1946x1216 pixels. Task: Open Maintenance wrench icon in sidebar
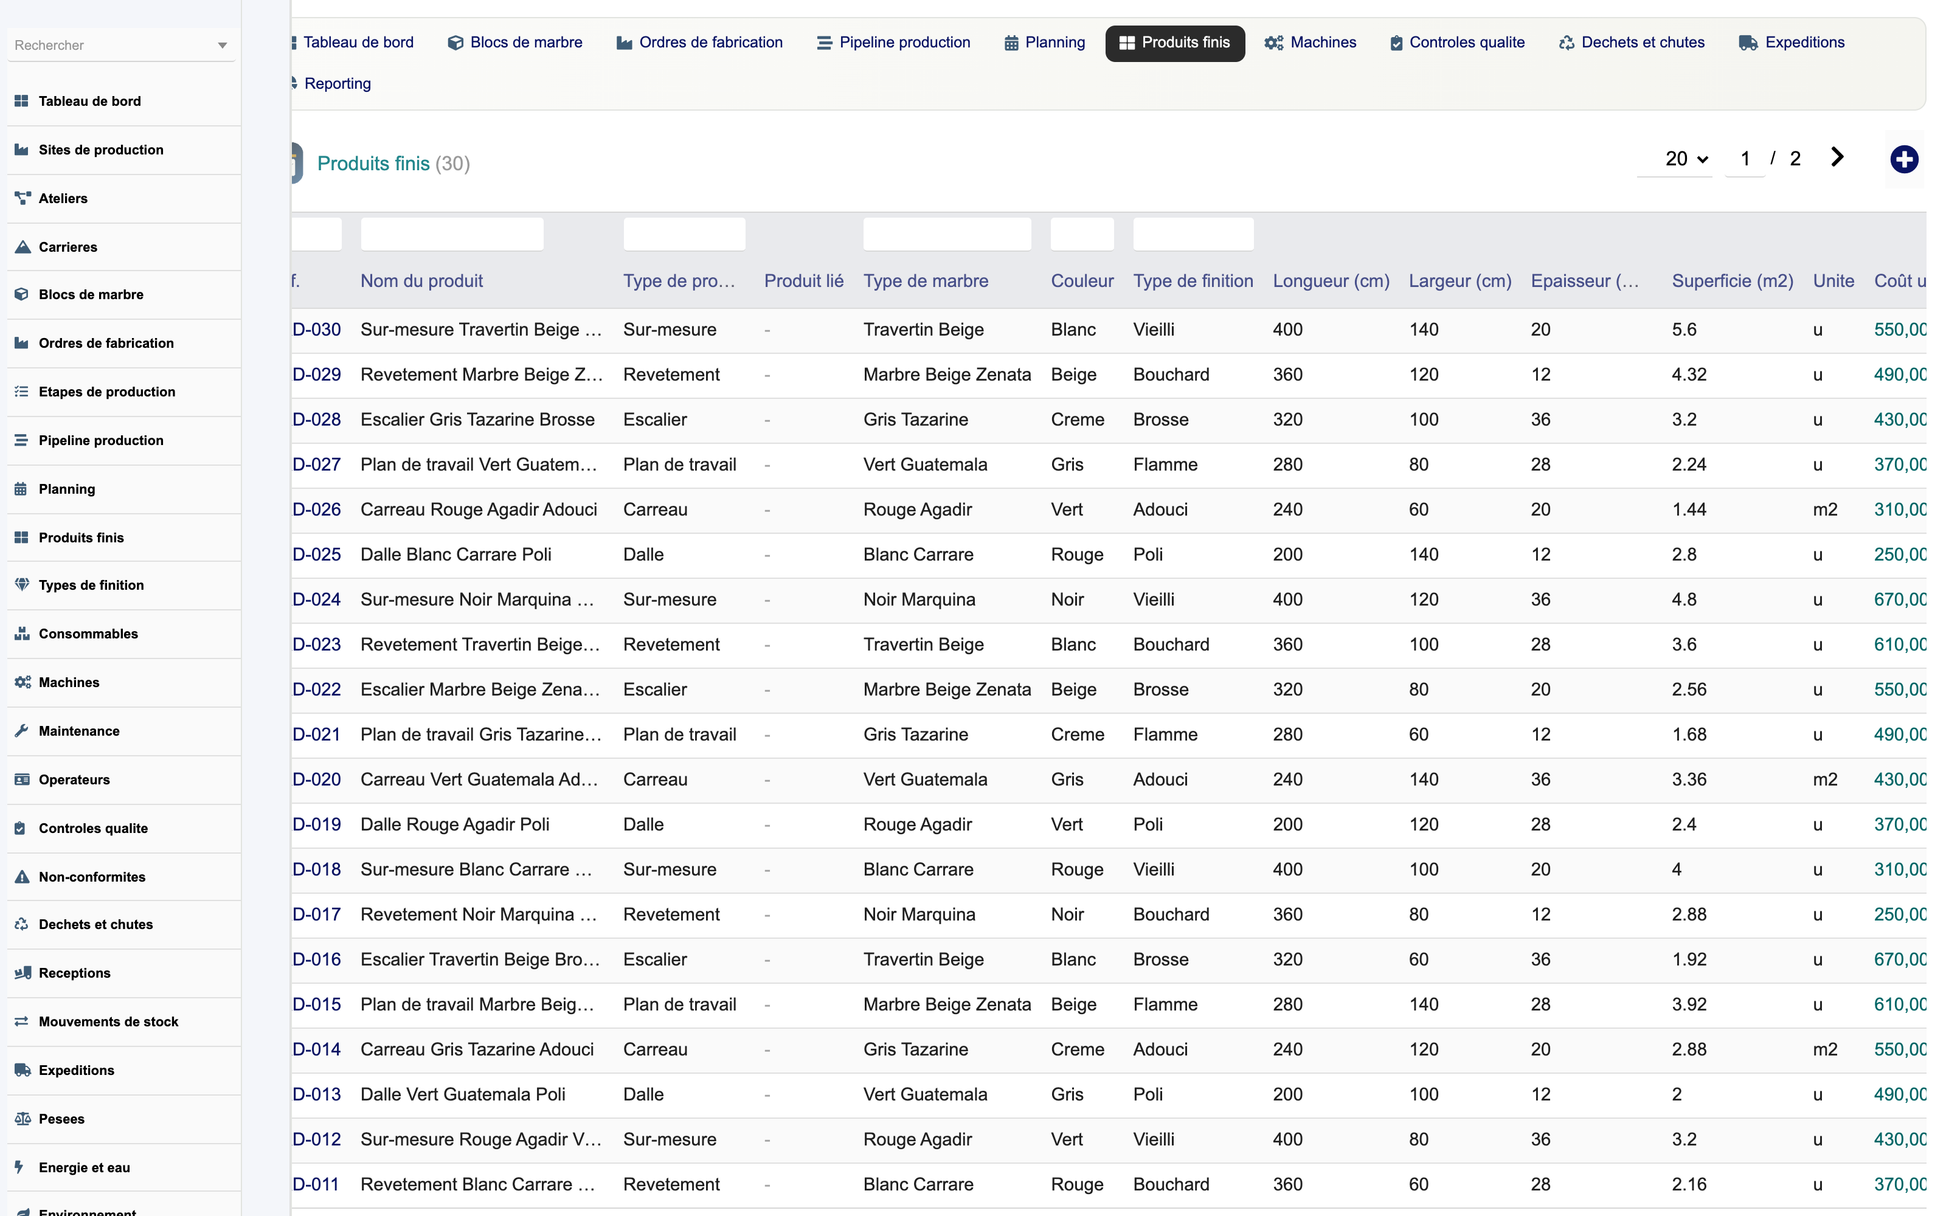(22, 731)
